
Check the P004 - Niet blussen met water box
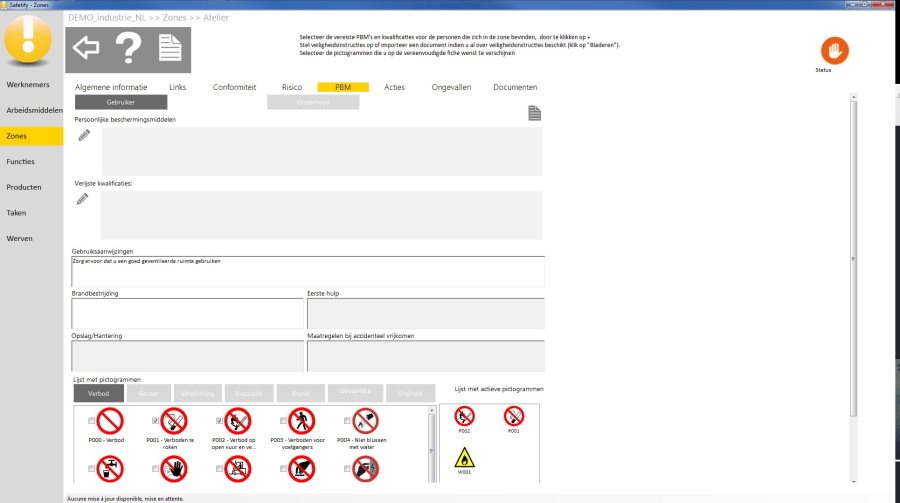347,421
